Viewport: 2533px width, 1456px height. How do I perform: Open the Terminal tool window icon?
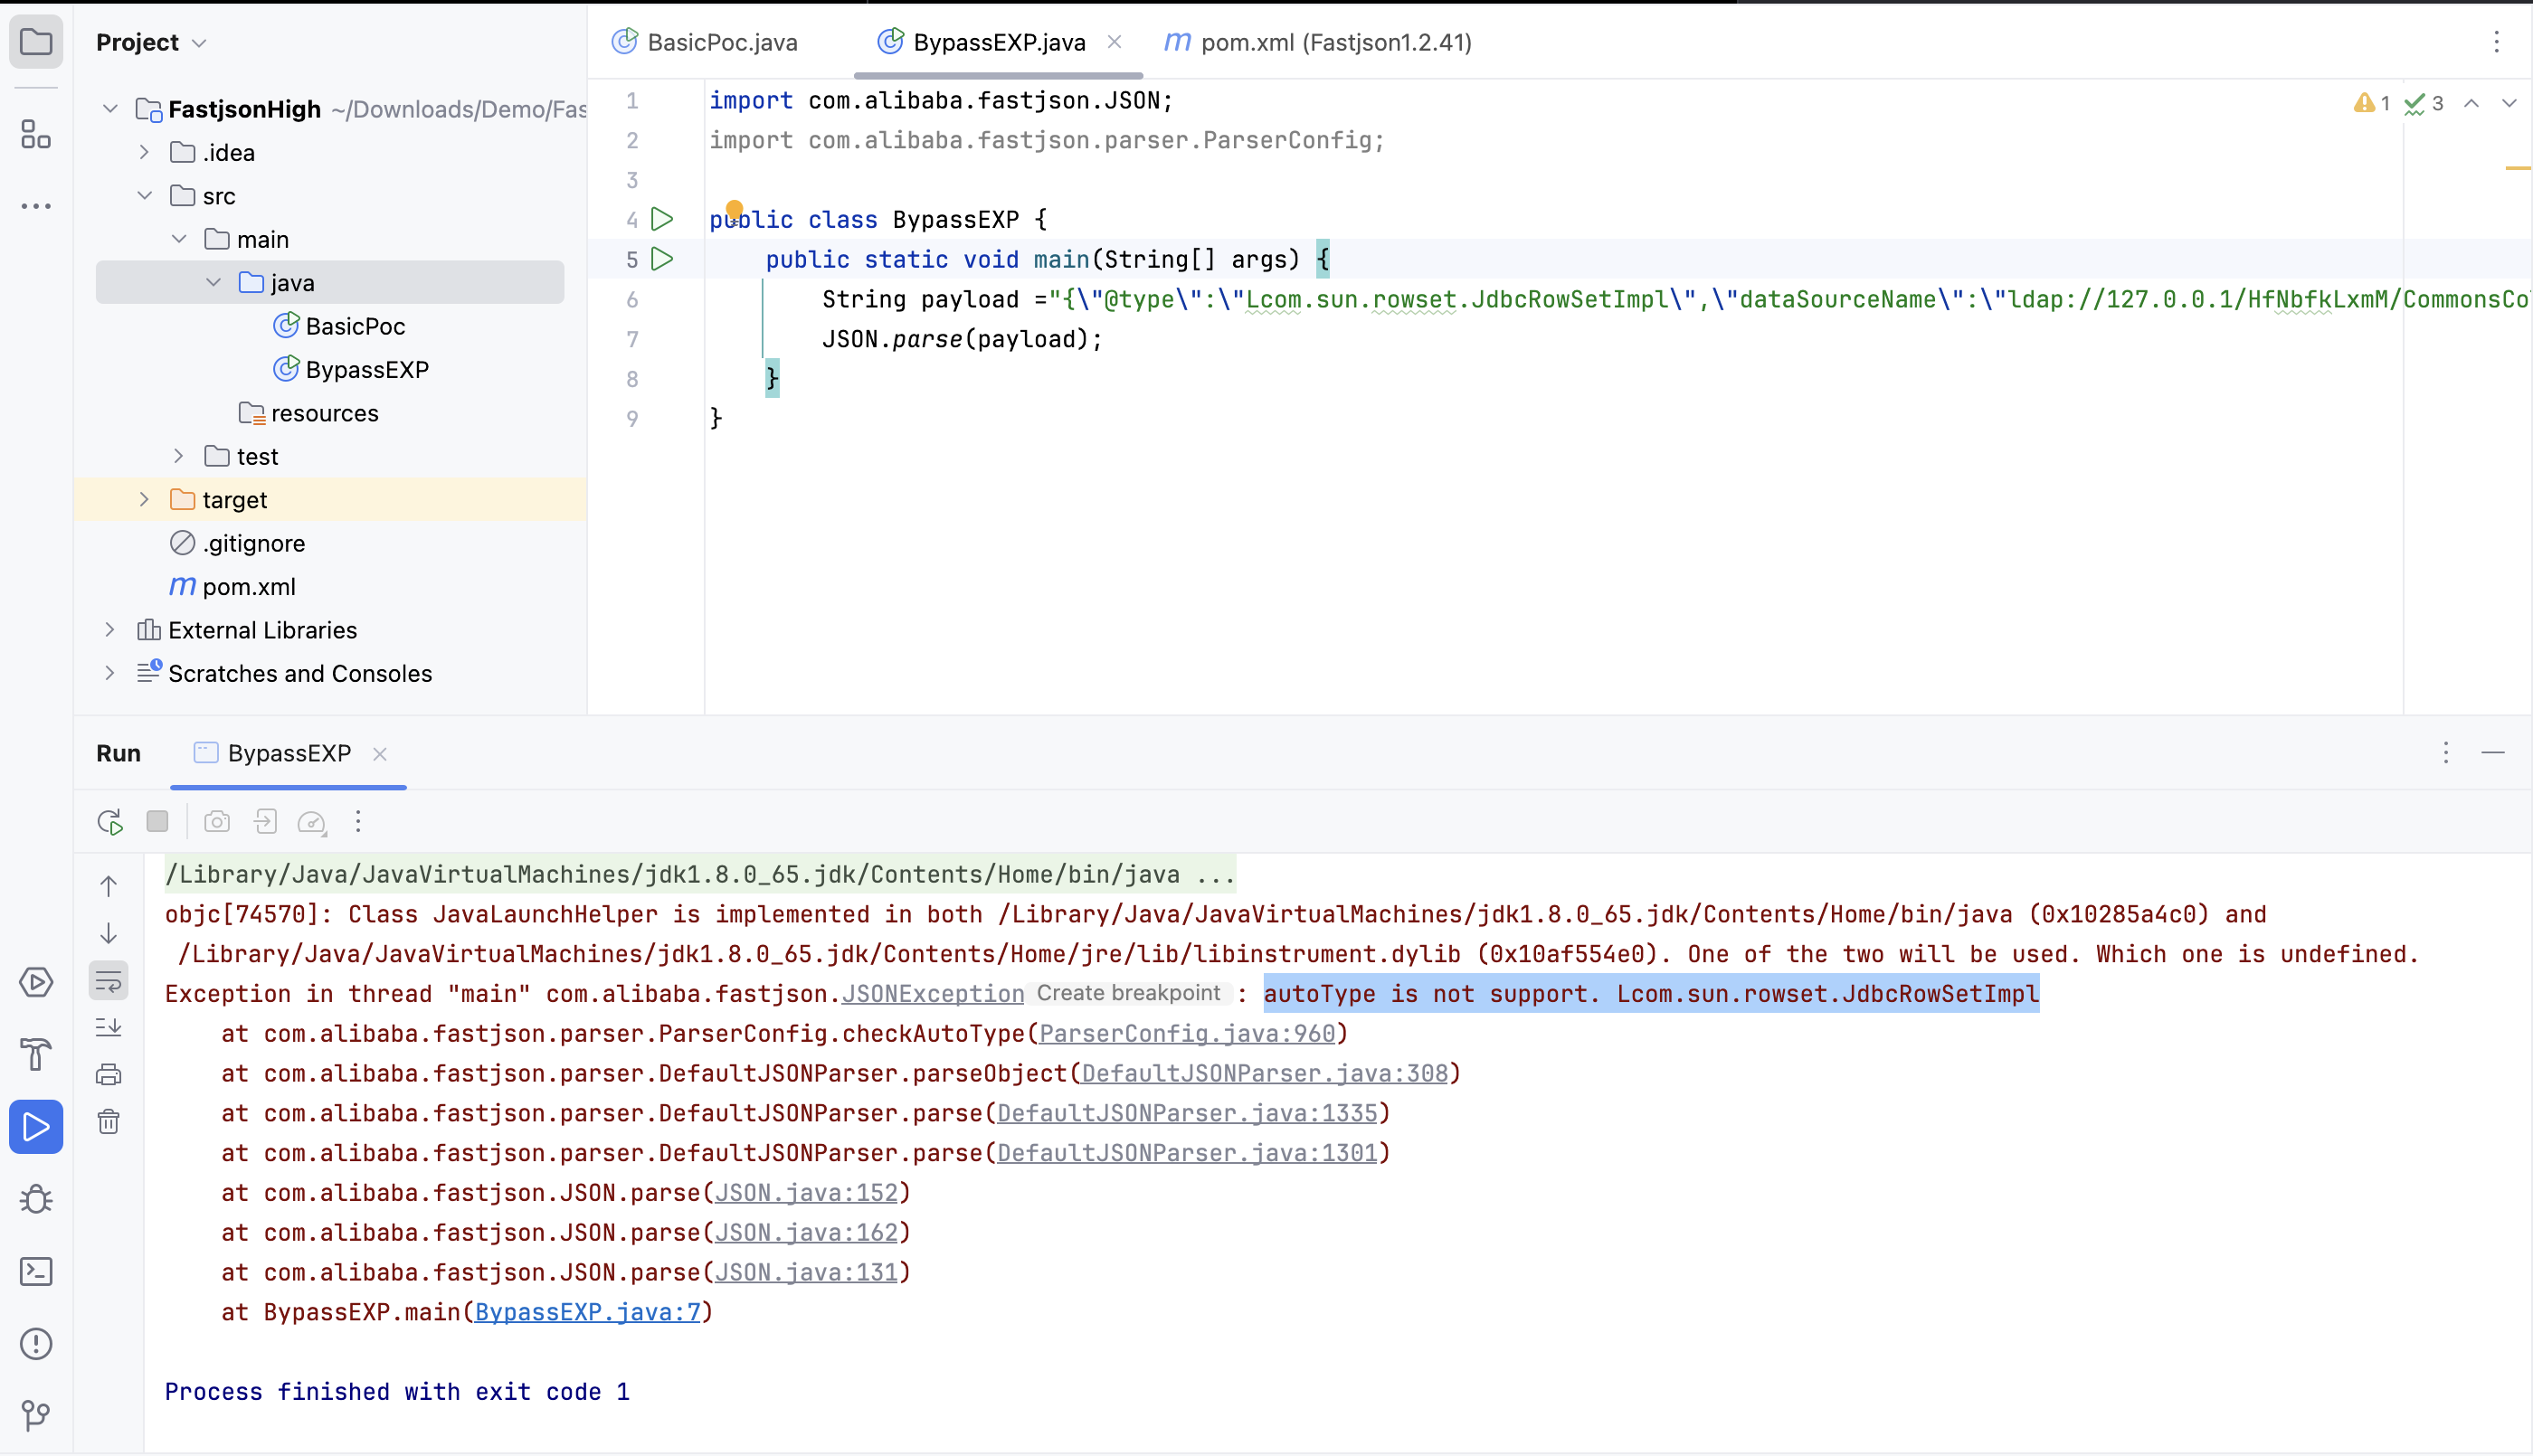click(36, 1271)
